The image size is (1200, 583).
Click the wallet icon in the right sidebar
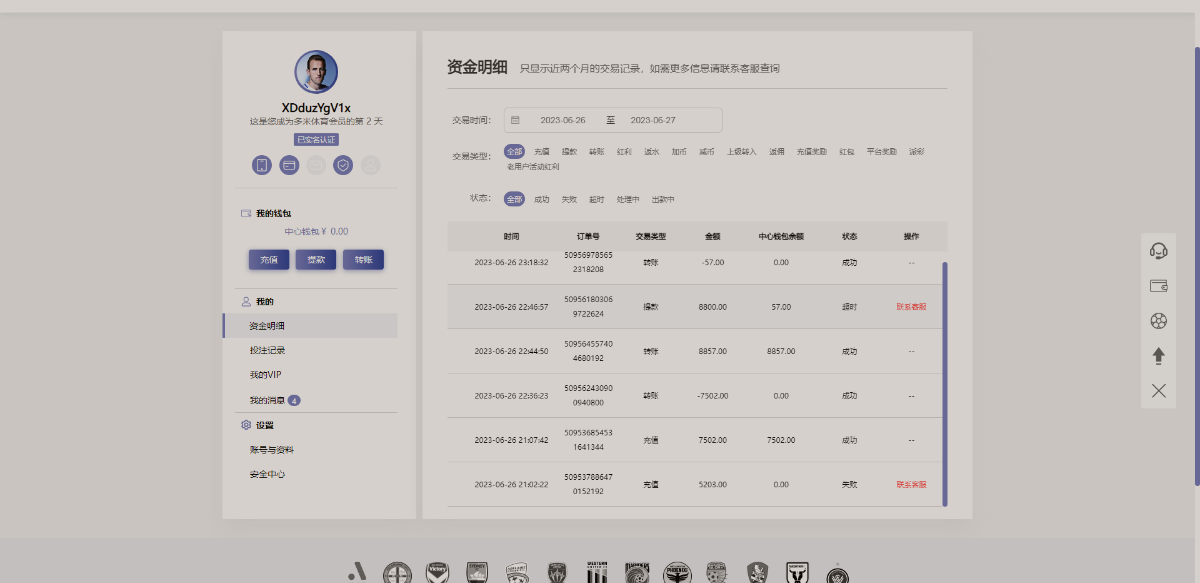click(1158, 286)
